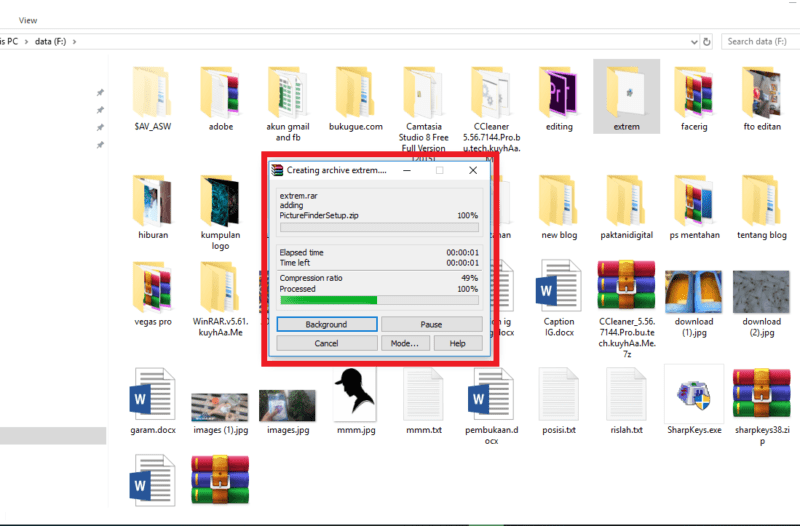800x526 pixels.
Task: Select the editing folder icon
Action: click(x=559, y=92)
